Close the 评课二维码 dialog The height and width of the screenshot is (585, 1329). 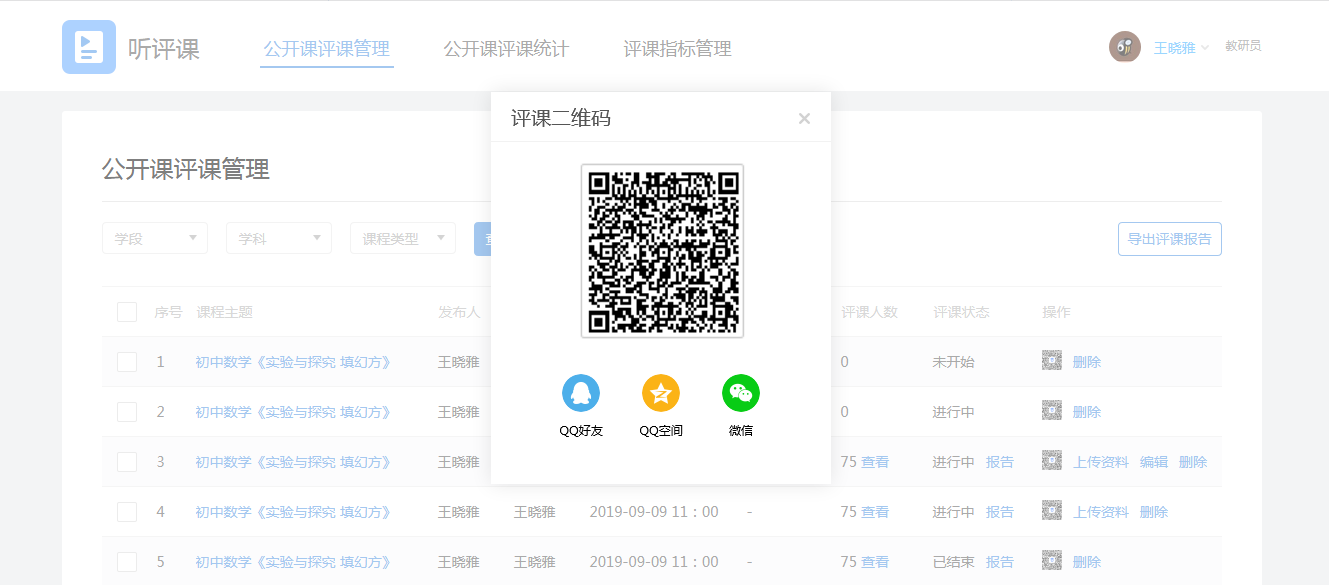(804, 119)
